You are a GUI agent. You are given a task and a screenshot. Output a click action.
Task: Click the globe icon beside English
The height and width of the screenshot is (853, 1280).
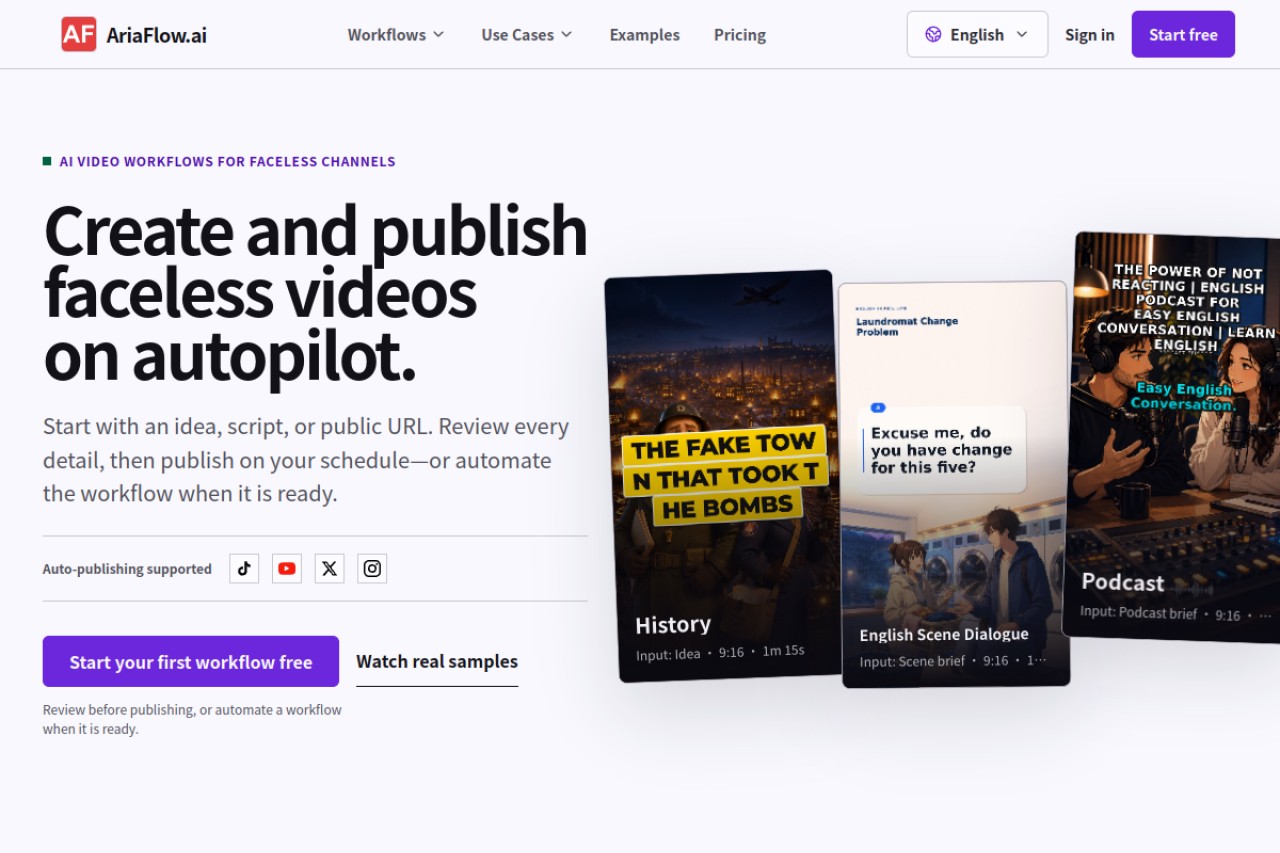pyautogui.click(x=933, y=34)
